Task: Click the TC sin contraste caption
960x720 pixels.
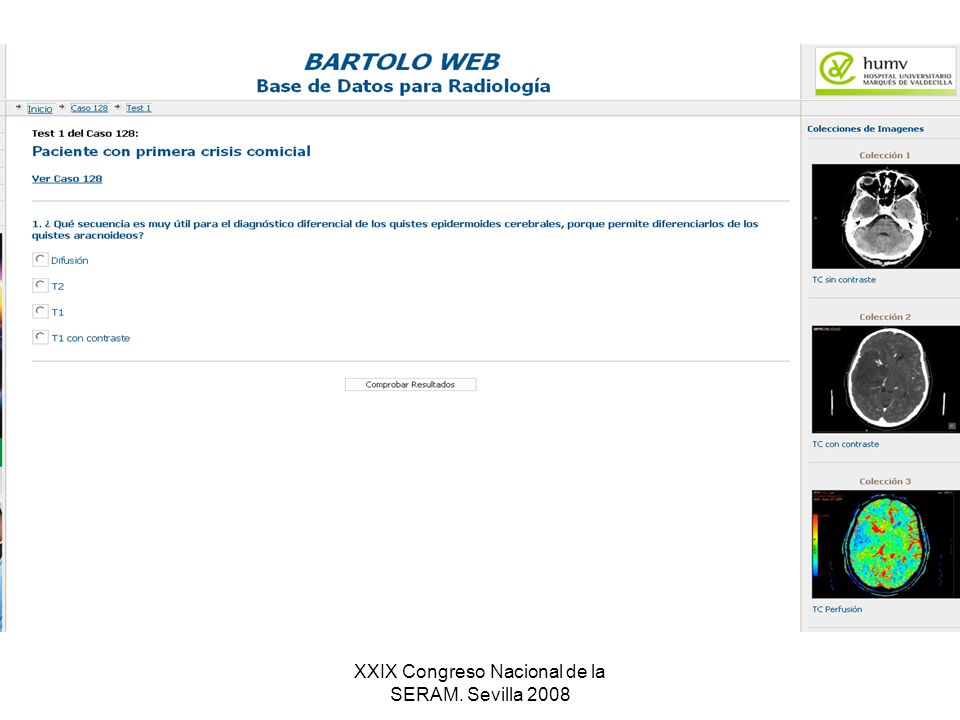Action: (x=844, y=280)
